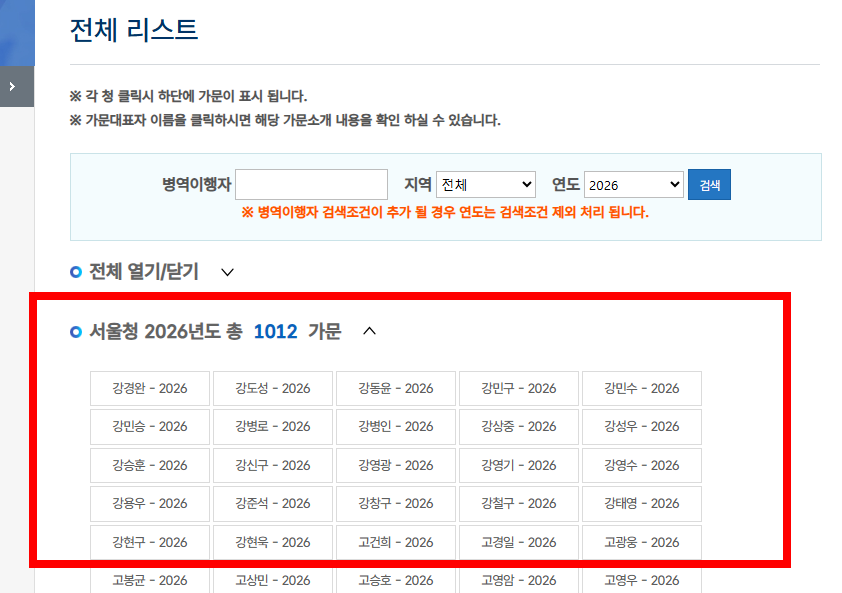This screenshot has height=593, width=842.
Task: Click 고경일 - 2026 cell
Action: click(519, 543)
